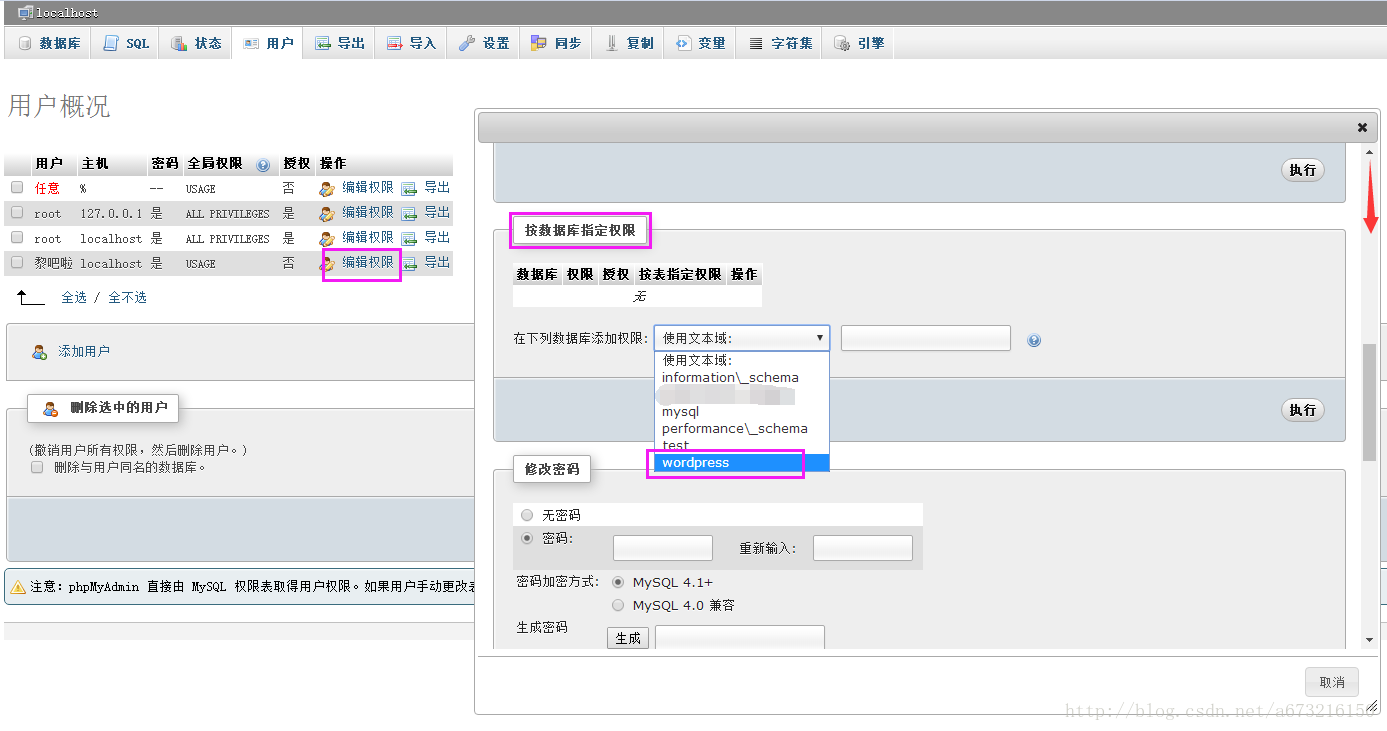Click 执行 button under database privileges

(1303, 410)
